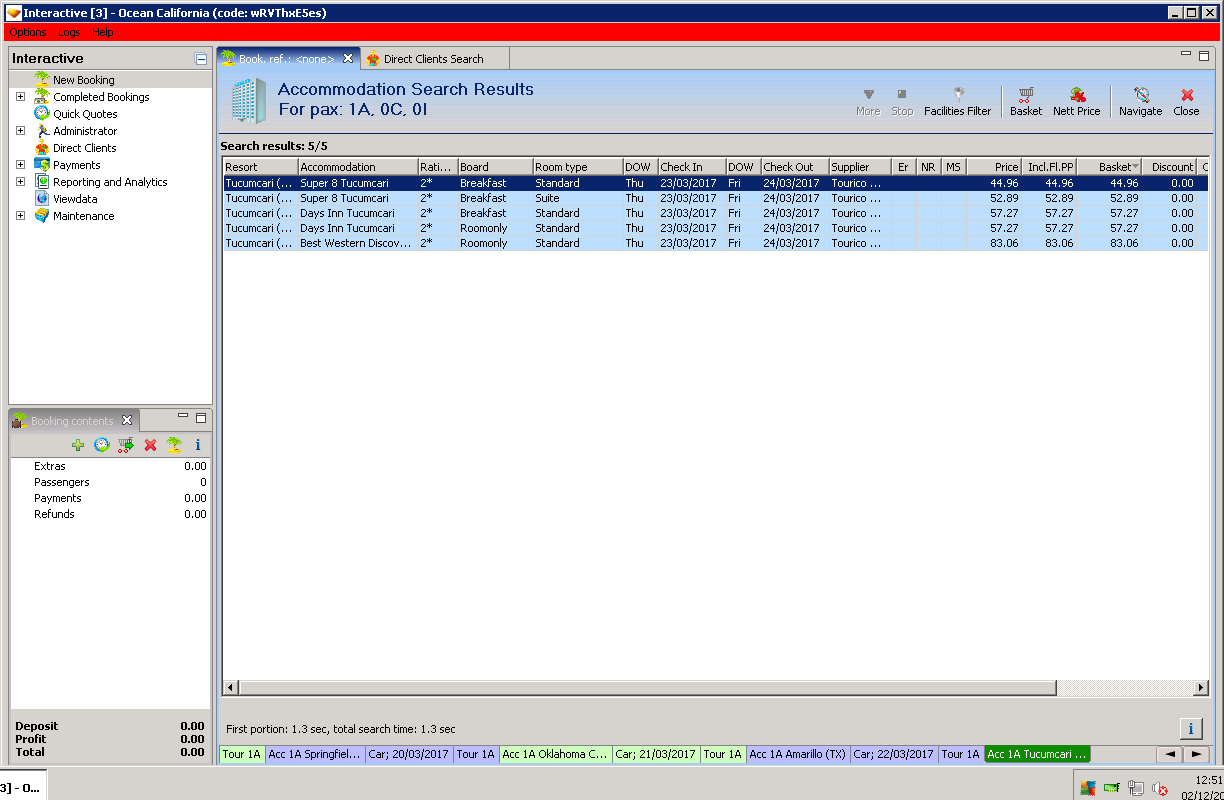The image size is (1224, 800).
Task: Expand the Maintenance tree node
Action: tap(20, 216)
